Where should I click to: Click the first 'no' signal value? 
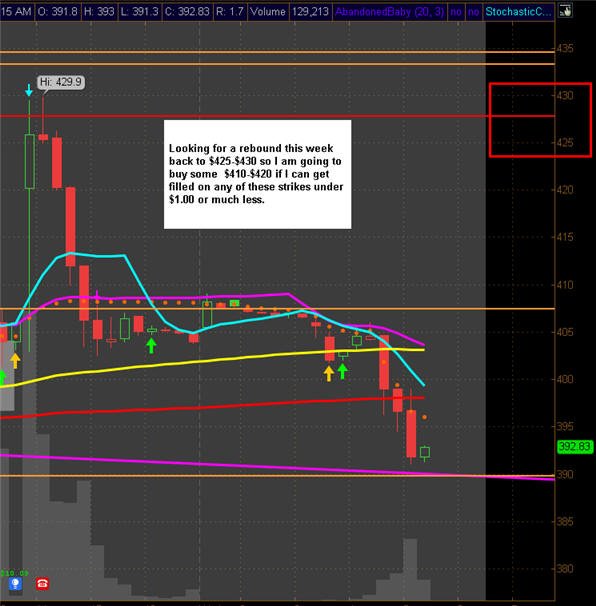pos(456,12)
